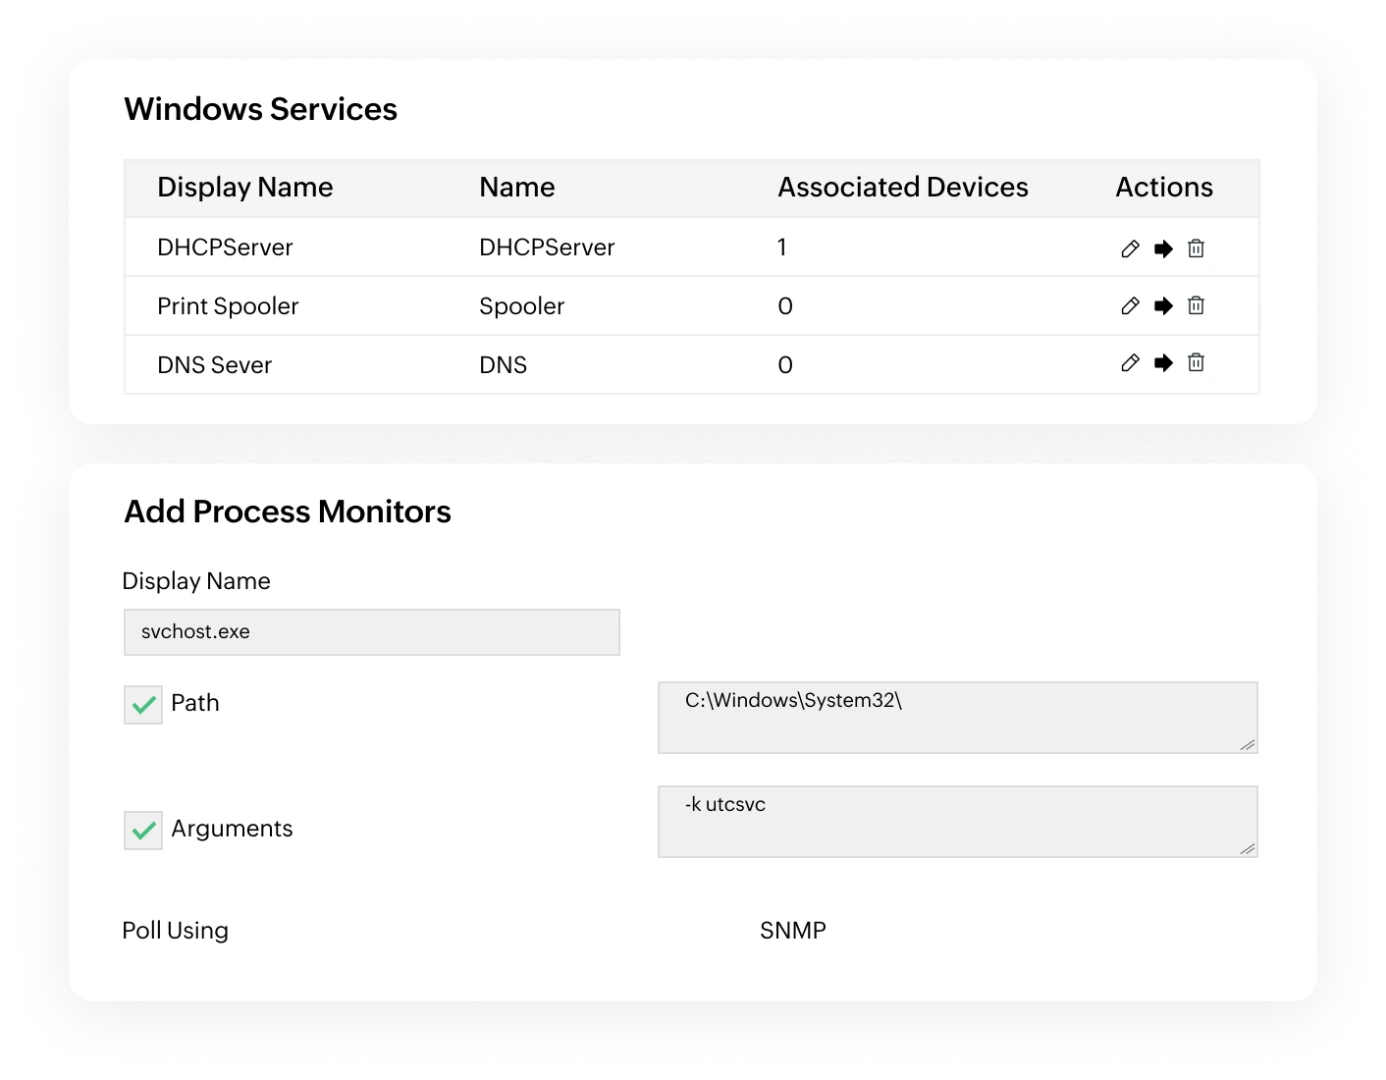This screenshot has width=1386, height=1080.
Task: Toggle the Arguments checkbox
Action: [143, 829]
